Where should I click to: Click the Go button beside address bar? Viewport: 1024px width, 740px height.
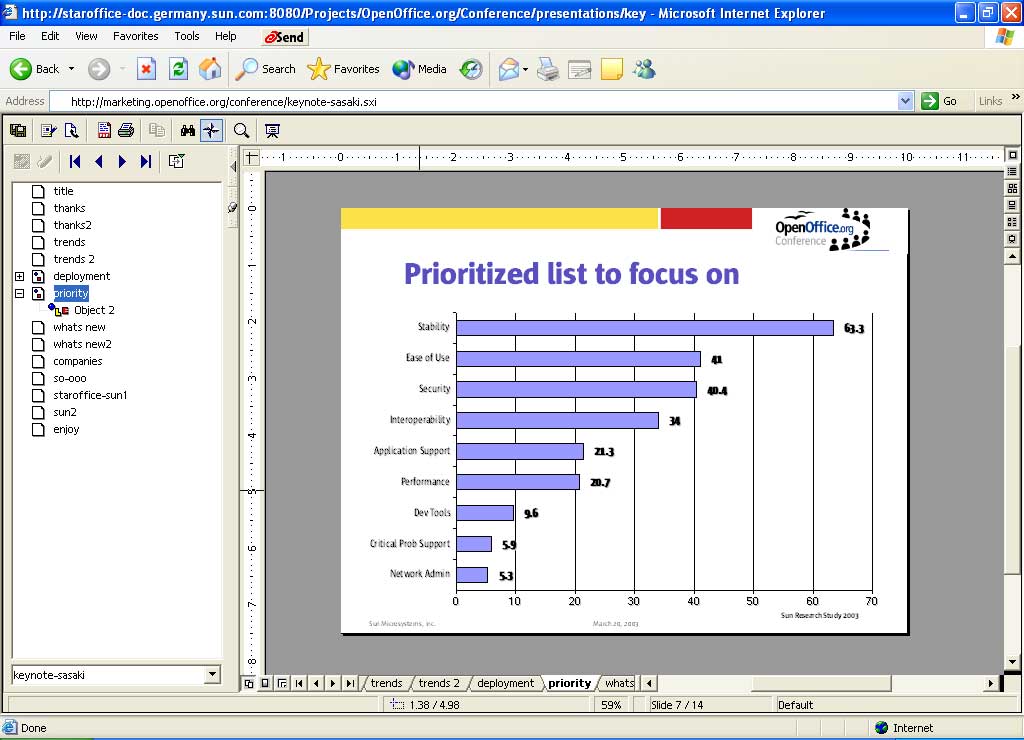pos(940,101)
